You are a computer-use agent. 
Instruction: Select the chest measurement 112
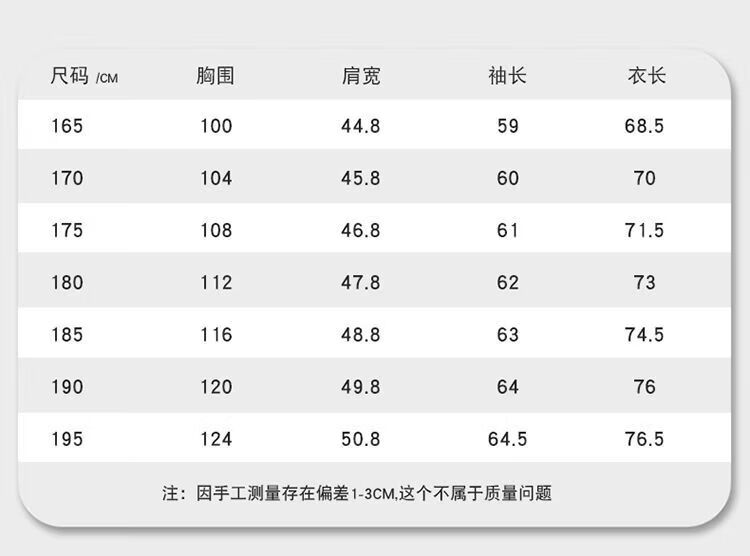pyautogui.click(x=215, y=282)
